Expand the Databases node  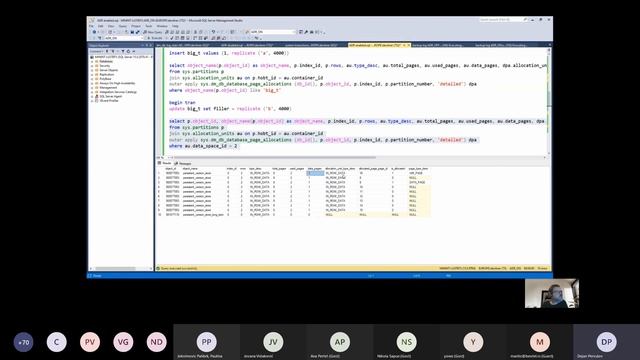pos(92,61)
